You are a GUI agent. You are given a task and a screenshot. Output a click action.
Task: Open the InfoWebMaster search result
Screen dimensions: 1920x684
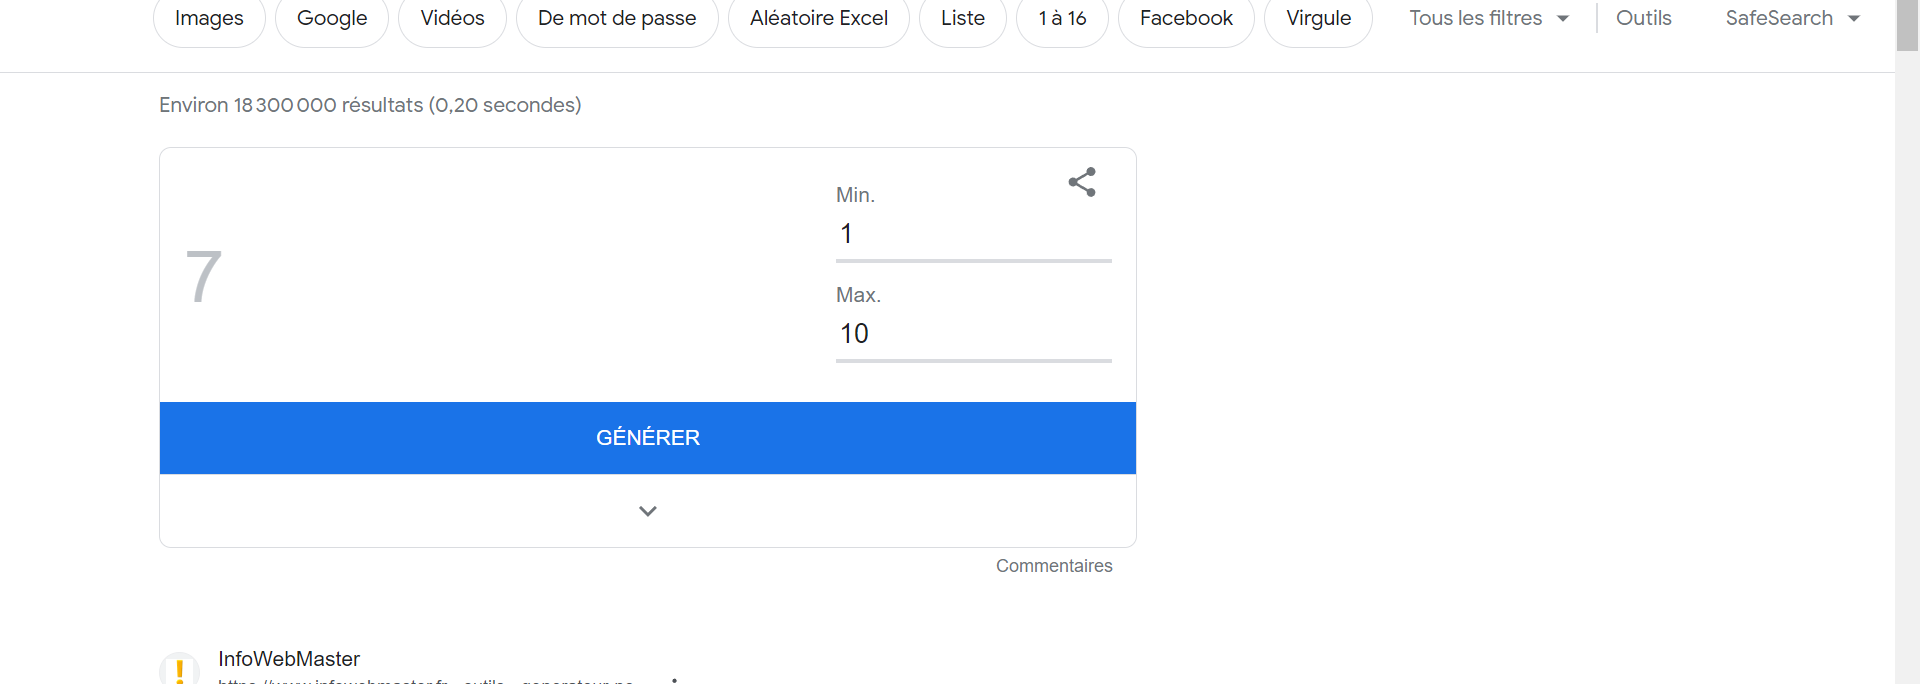pos(289,659)
